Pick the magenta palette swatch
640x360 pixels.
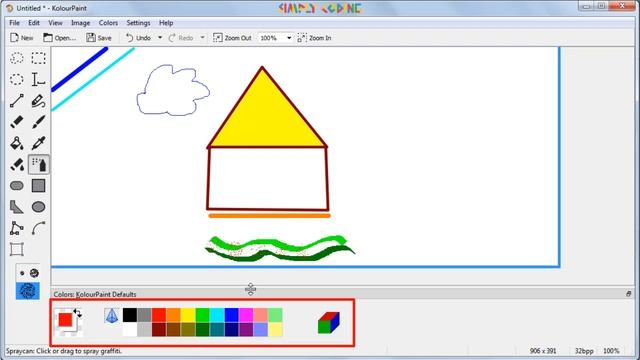click(246, 315)
